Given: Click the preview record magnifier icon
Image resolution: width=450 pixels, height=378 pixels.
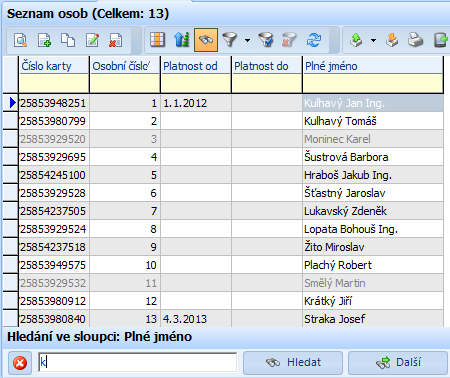Looking at the screenshot, I should (x=20, y=40).
